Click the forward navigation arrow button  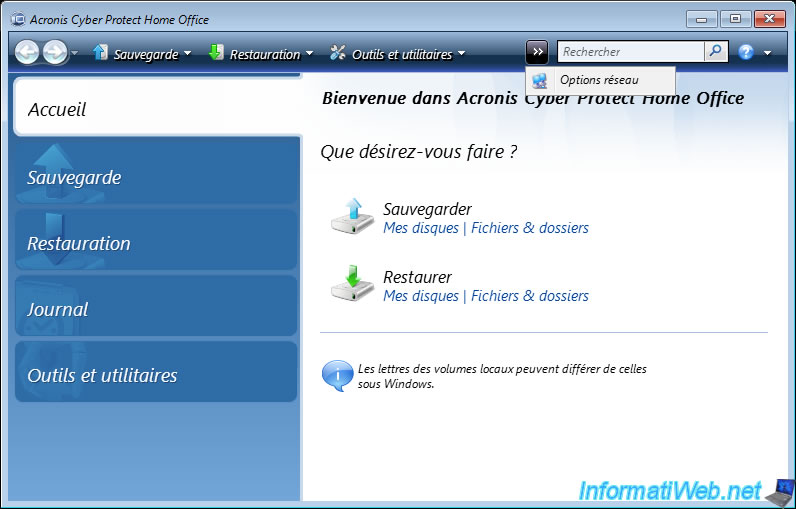pos(54,53)
